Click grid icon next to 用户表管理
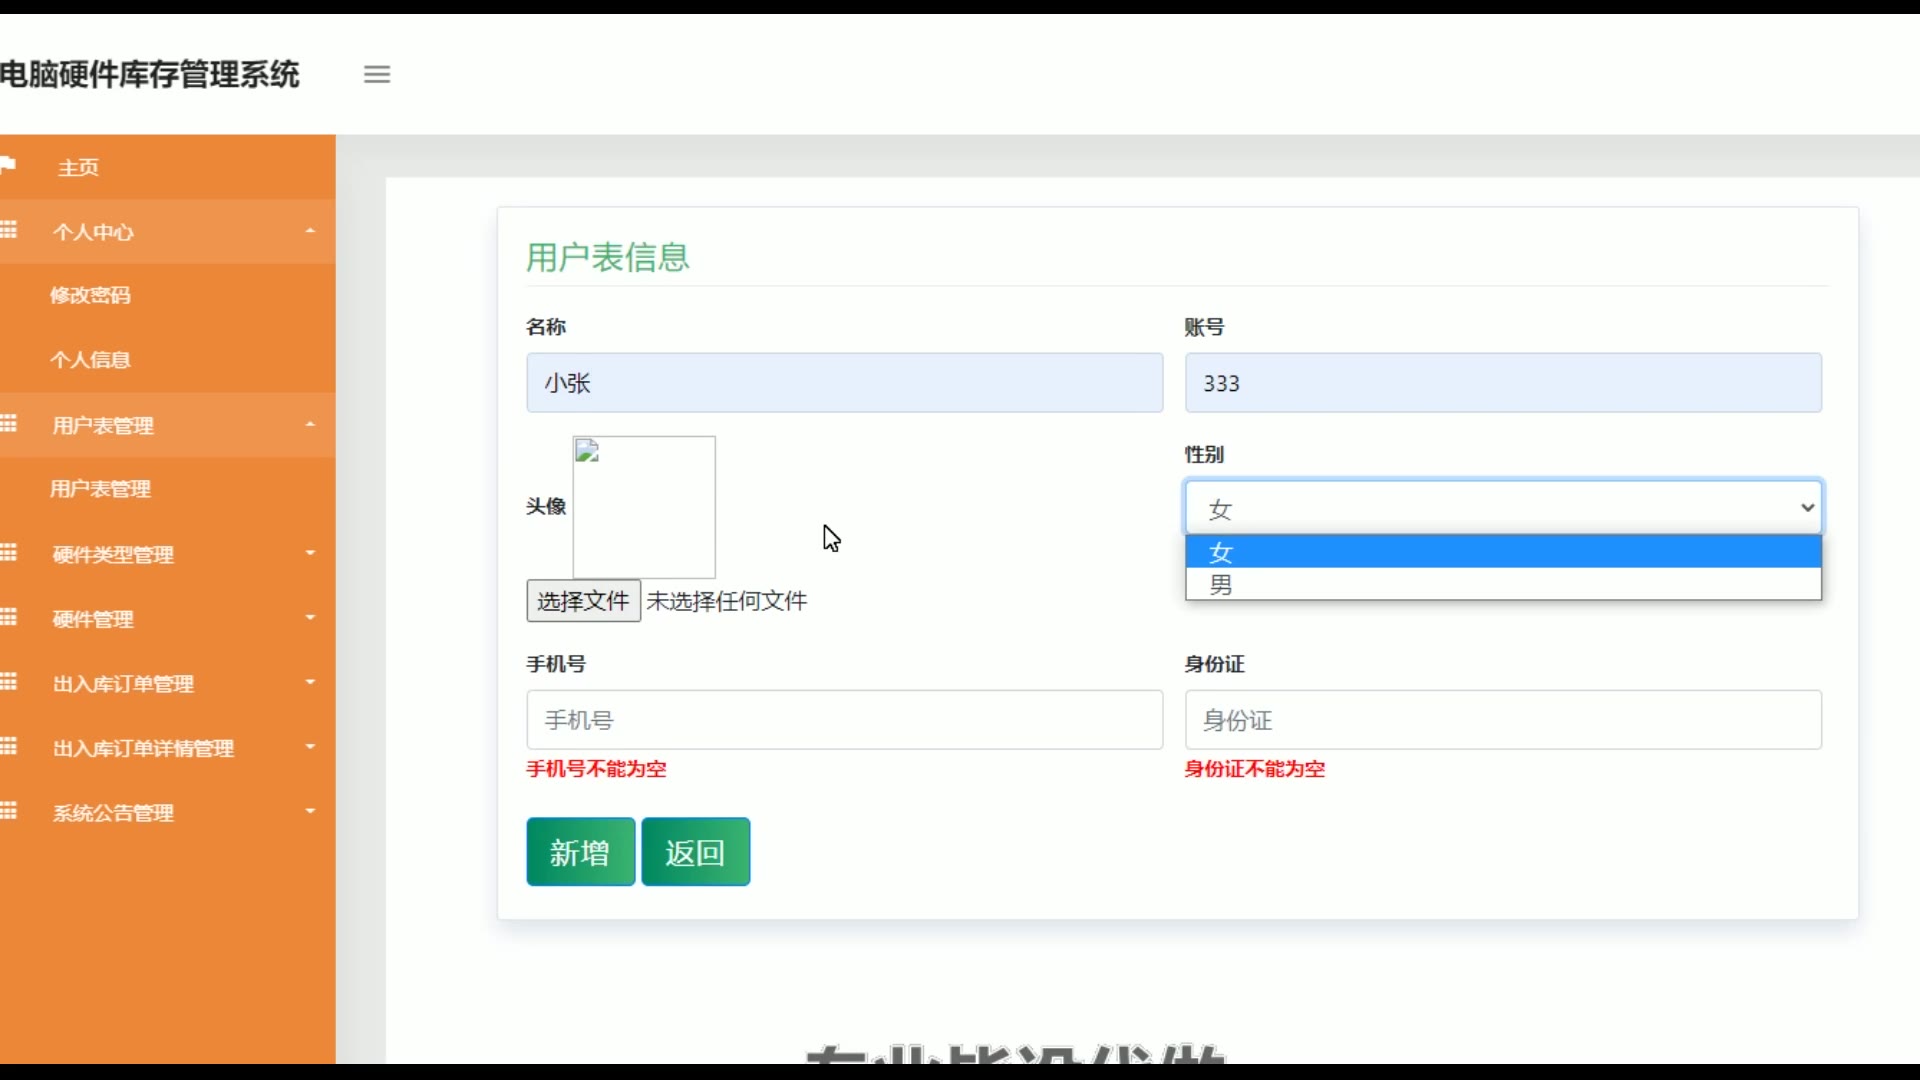 [9, 424]
